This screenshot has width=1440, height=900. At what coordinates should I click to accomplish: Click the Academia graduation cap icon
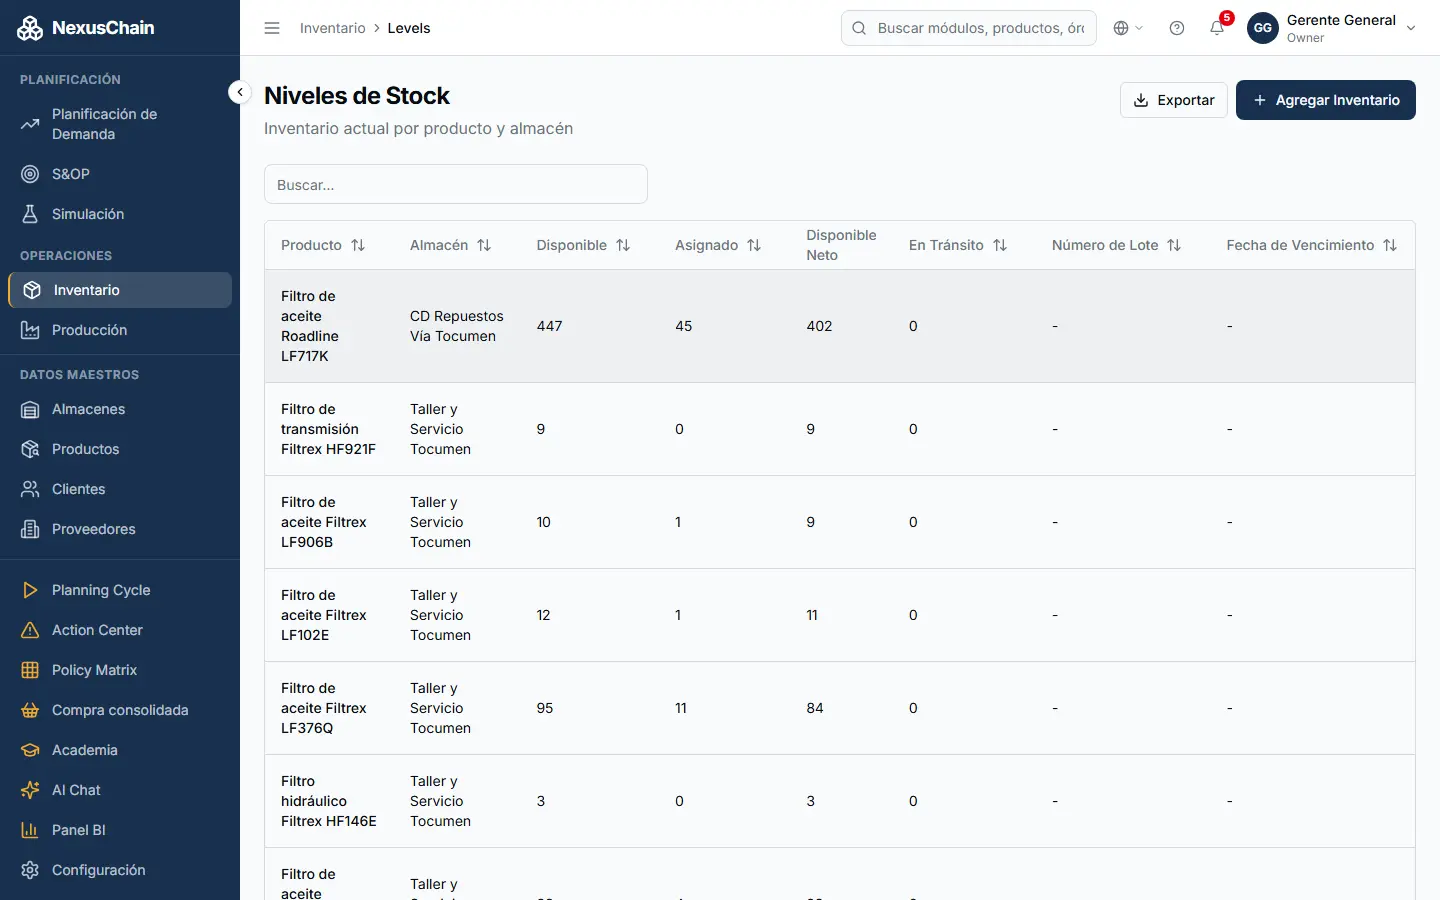30,750
